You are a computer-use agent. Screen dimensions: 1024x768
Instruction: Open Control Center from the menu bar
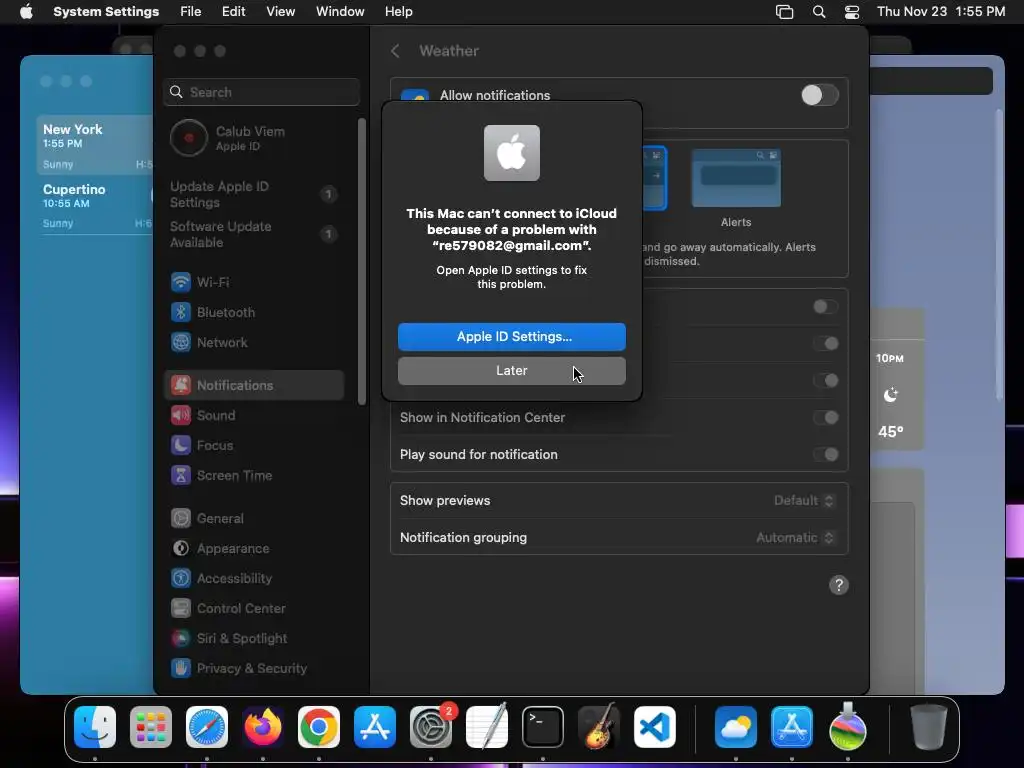pos(852,12)
